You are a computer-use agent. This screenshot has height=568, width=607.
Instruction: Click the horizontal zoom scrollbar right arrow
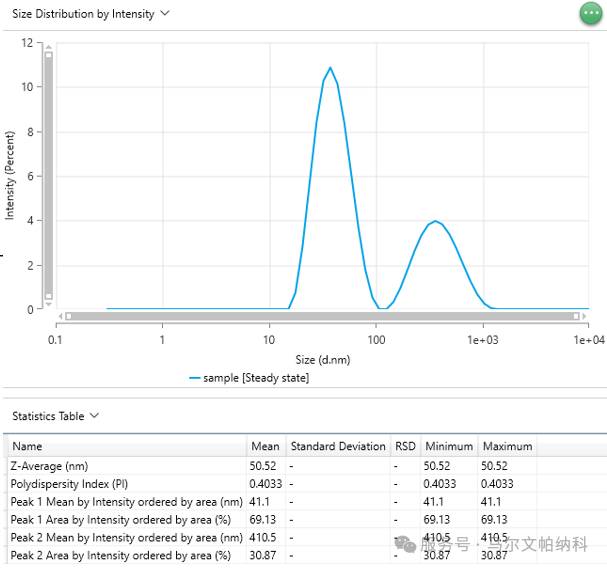584,316
